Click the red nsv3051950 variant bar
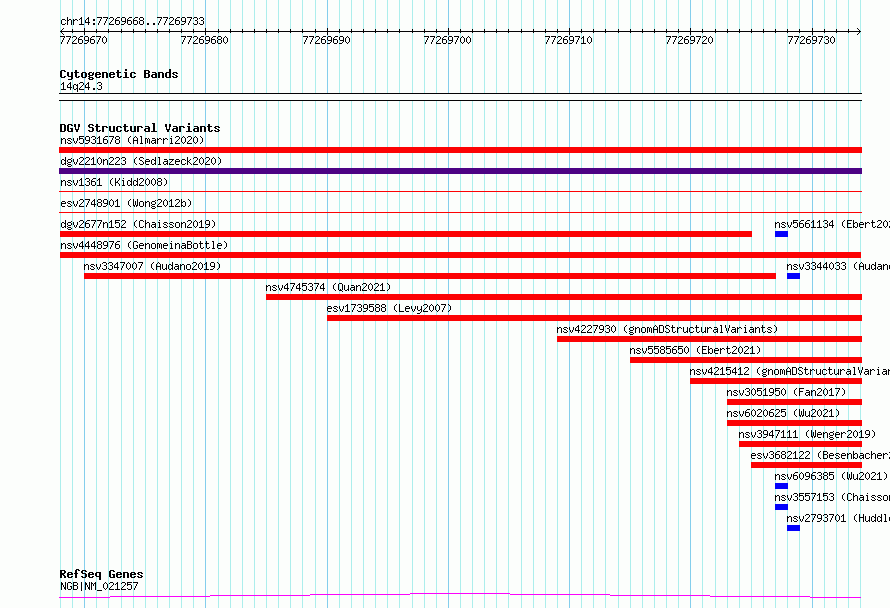Viewport: 890px width, 608px height. pos(794,402)
